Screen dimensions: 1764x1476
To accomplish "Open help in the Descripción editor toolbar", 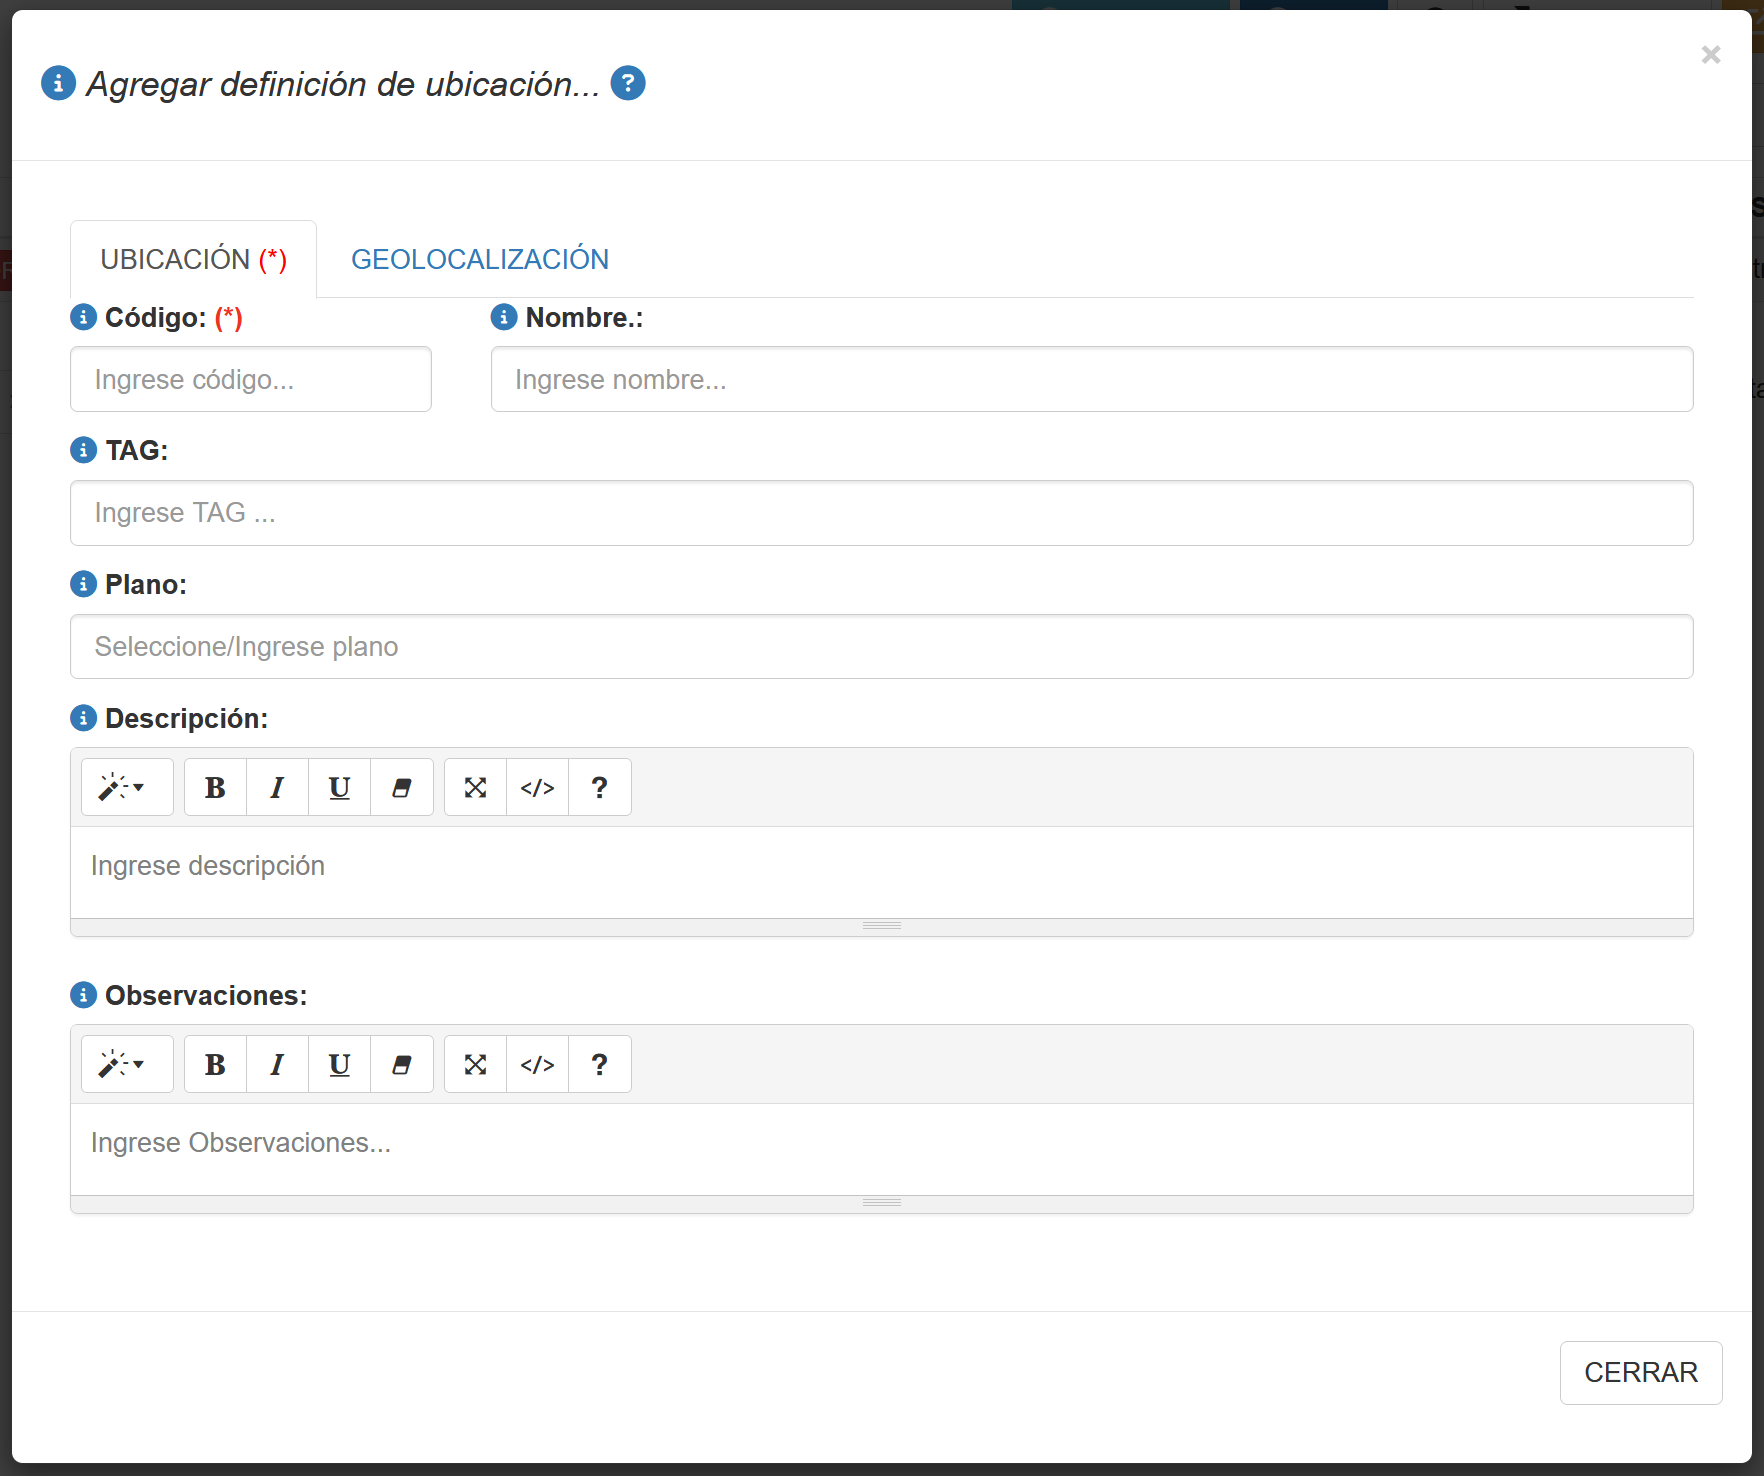I will click(x=599, y=788).
